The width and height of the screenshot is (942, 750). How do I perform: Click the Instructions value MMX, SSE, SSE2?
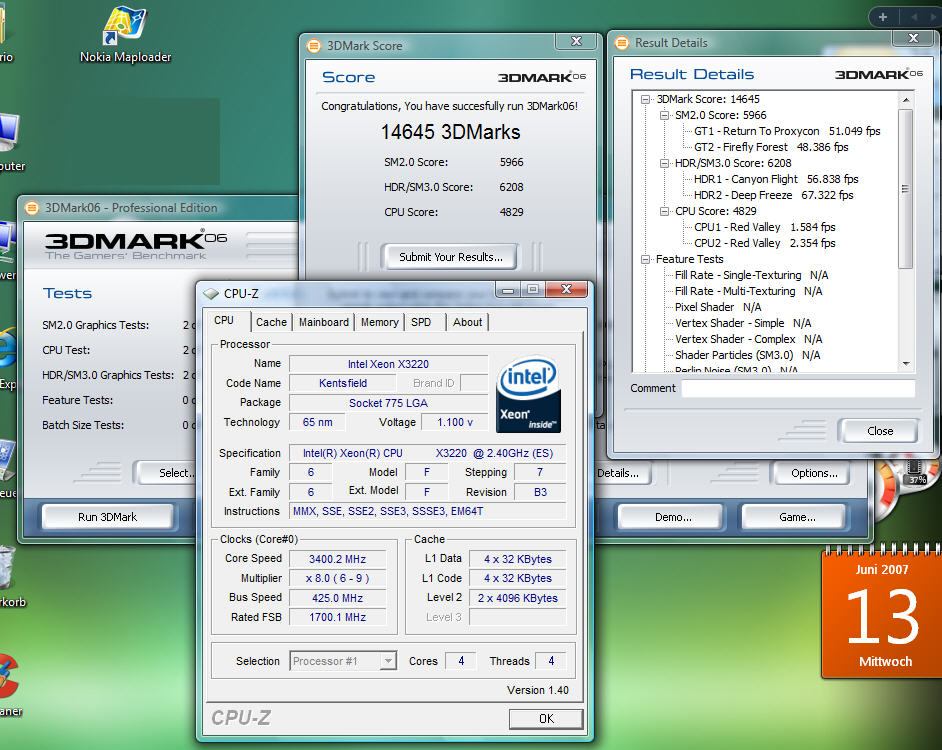pyautogui.click(x=427, y=511)
